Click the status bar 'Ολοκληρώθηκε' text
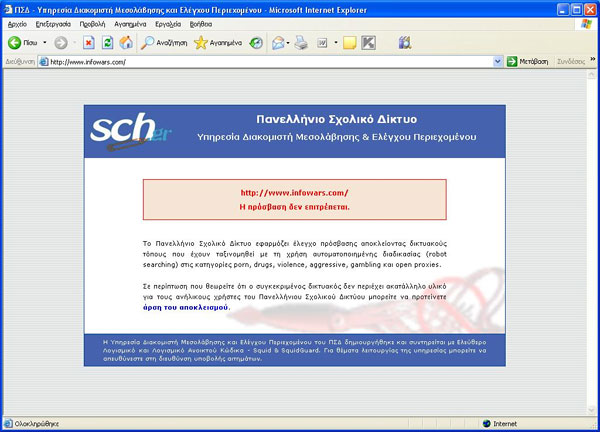Image resolution: width=600 pixels, height=432 pixels. click(37, 424)
